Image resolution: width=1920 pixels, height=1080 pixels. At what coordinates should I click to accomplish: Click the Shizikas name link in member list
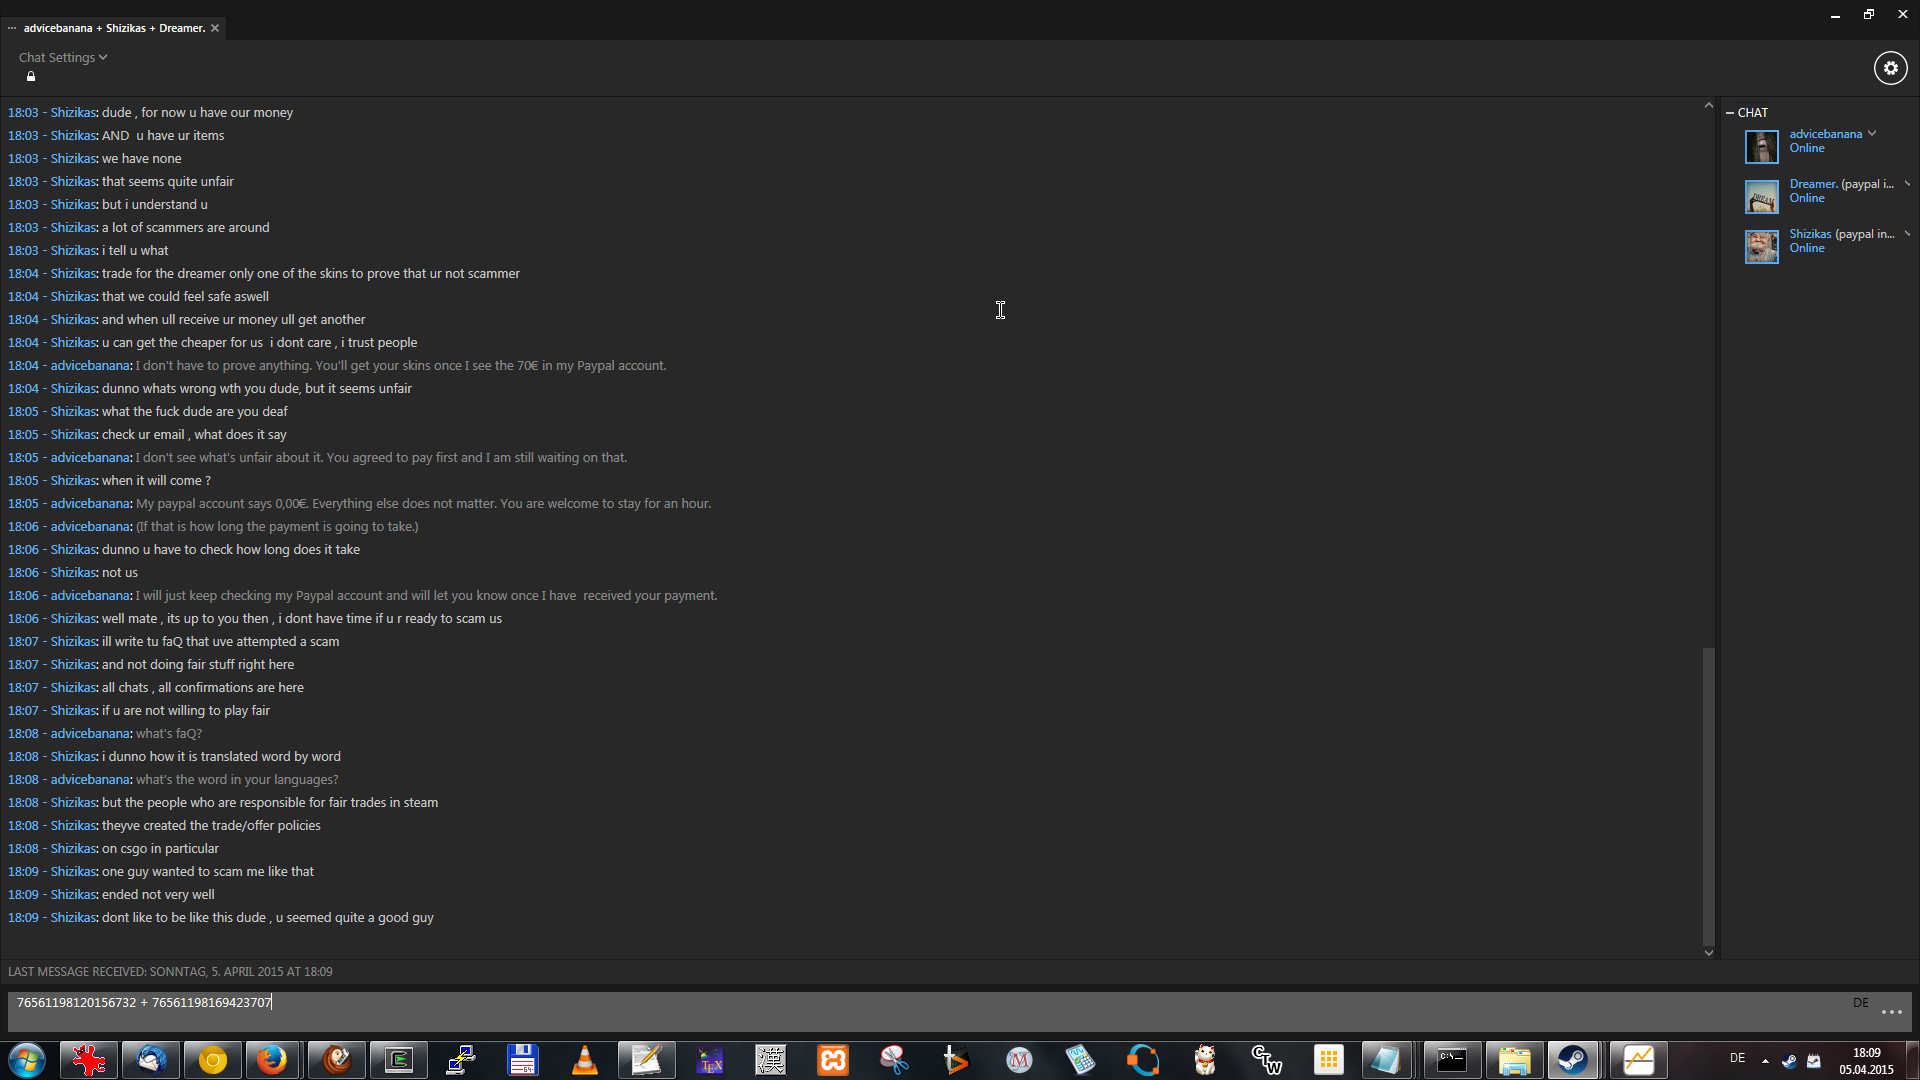pyautogui.click(x=1809, y=234)
